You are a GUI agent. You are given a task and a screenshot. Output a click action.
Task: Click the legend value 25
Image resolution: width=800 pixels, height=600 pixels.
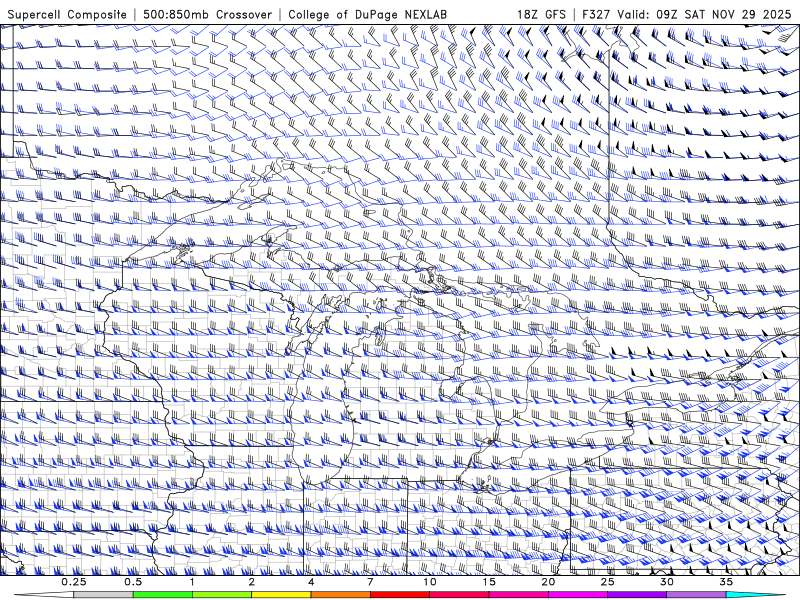click(607, 582)
